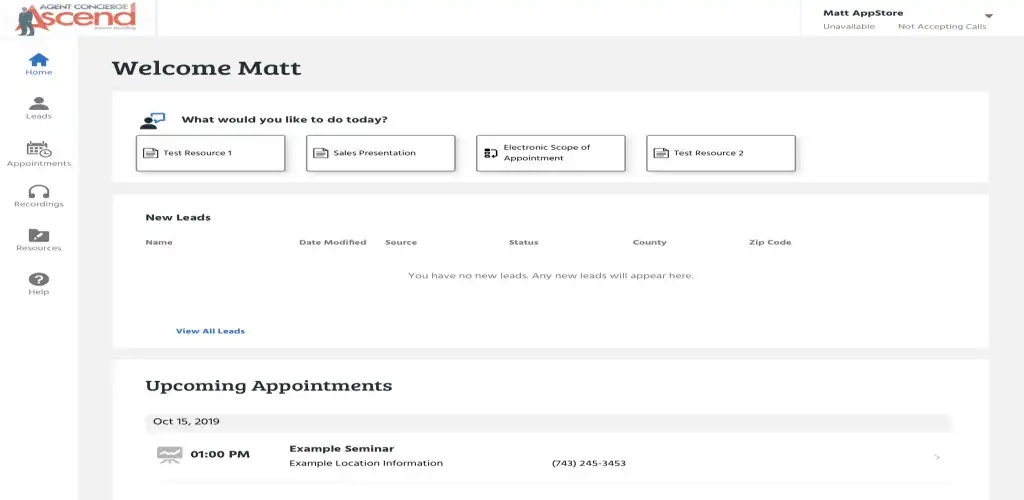Click the seminar phone number (743) 245-3453
Viewport: 1024px width, 500px height.
588,463
